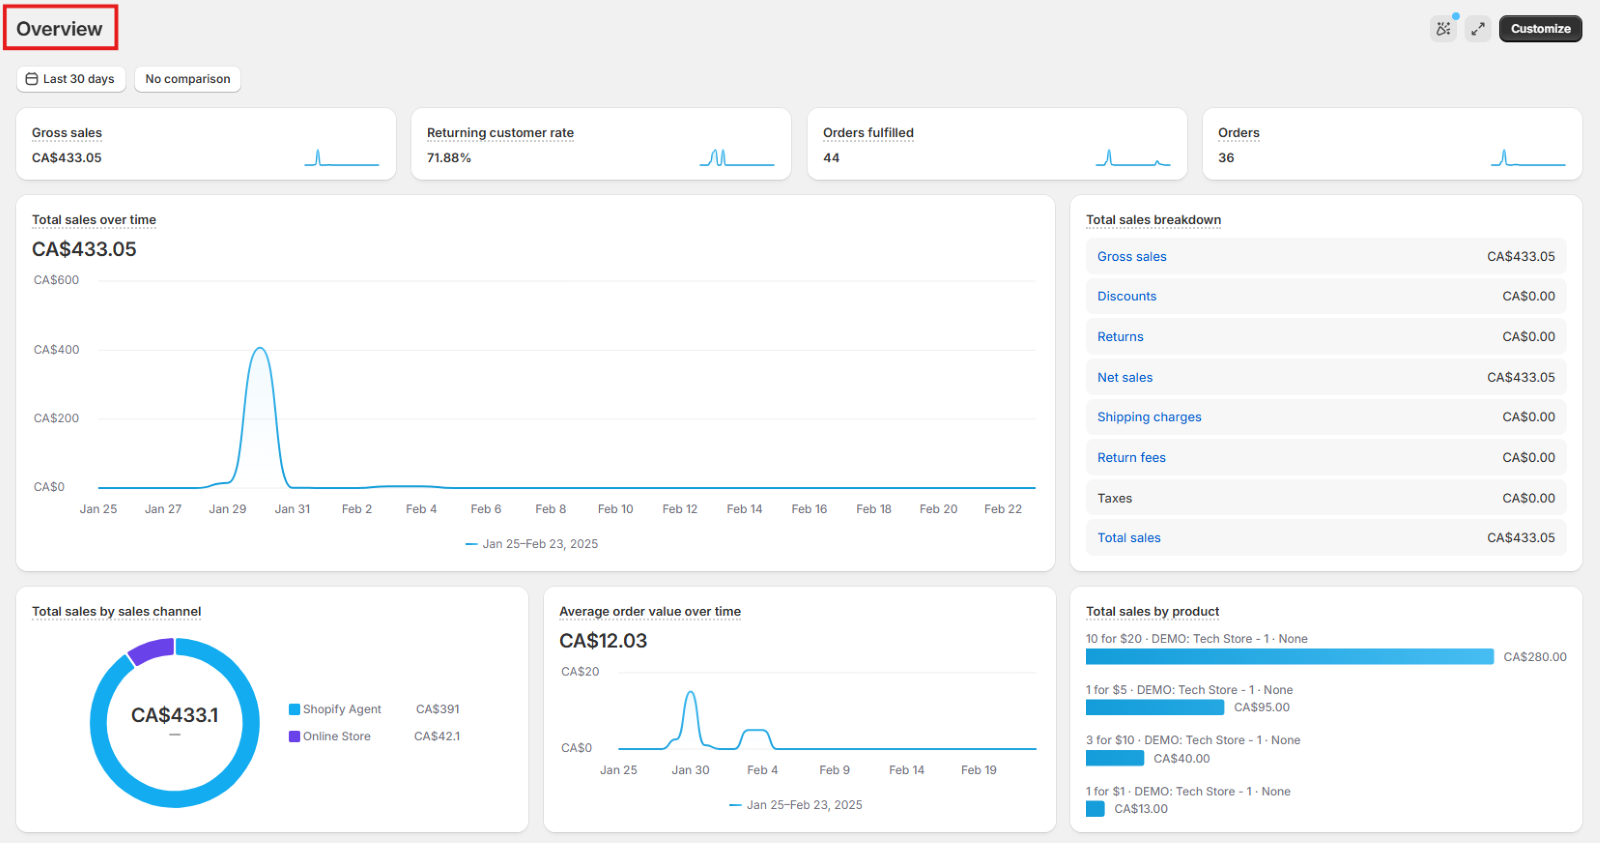
Task: Open the Shipping charges link
Action: point(1149,417)
